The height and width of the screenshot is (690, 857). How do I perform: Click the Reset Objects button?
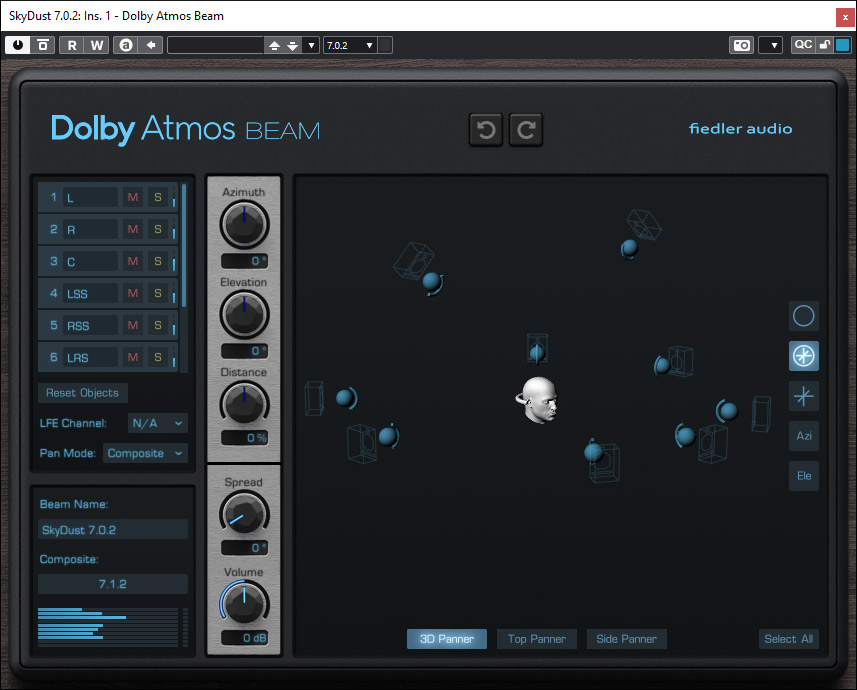click(82, 392)
